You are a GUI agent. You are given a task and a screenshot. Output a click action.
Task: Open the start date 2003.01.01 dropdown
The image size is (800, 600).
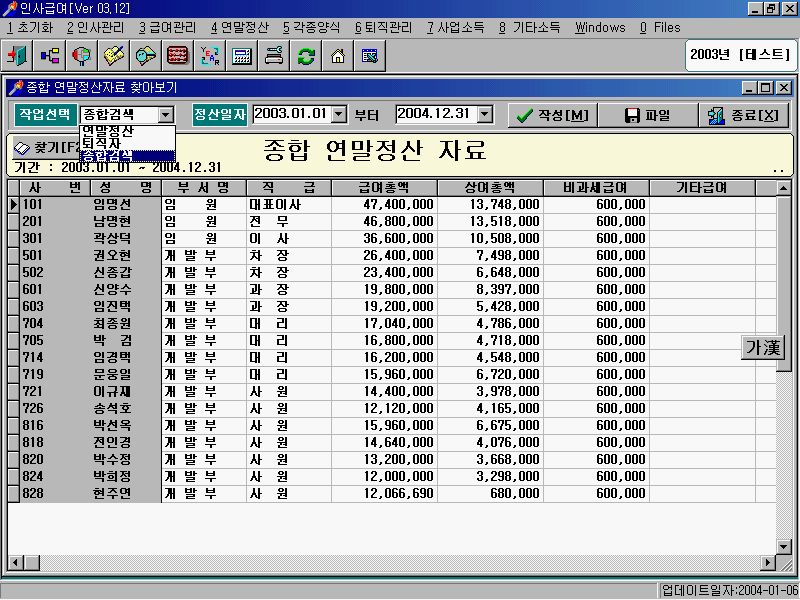pos(338,115)
